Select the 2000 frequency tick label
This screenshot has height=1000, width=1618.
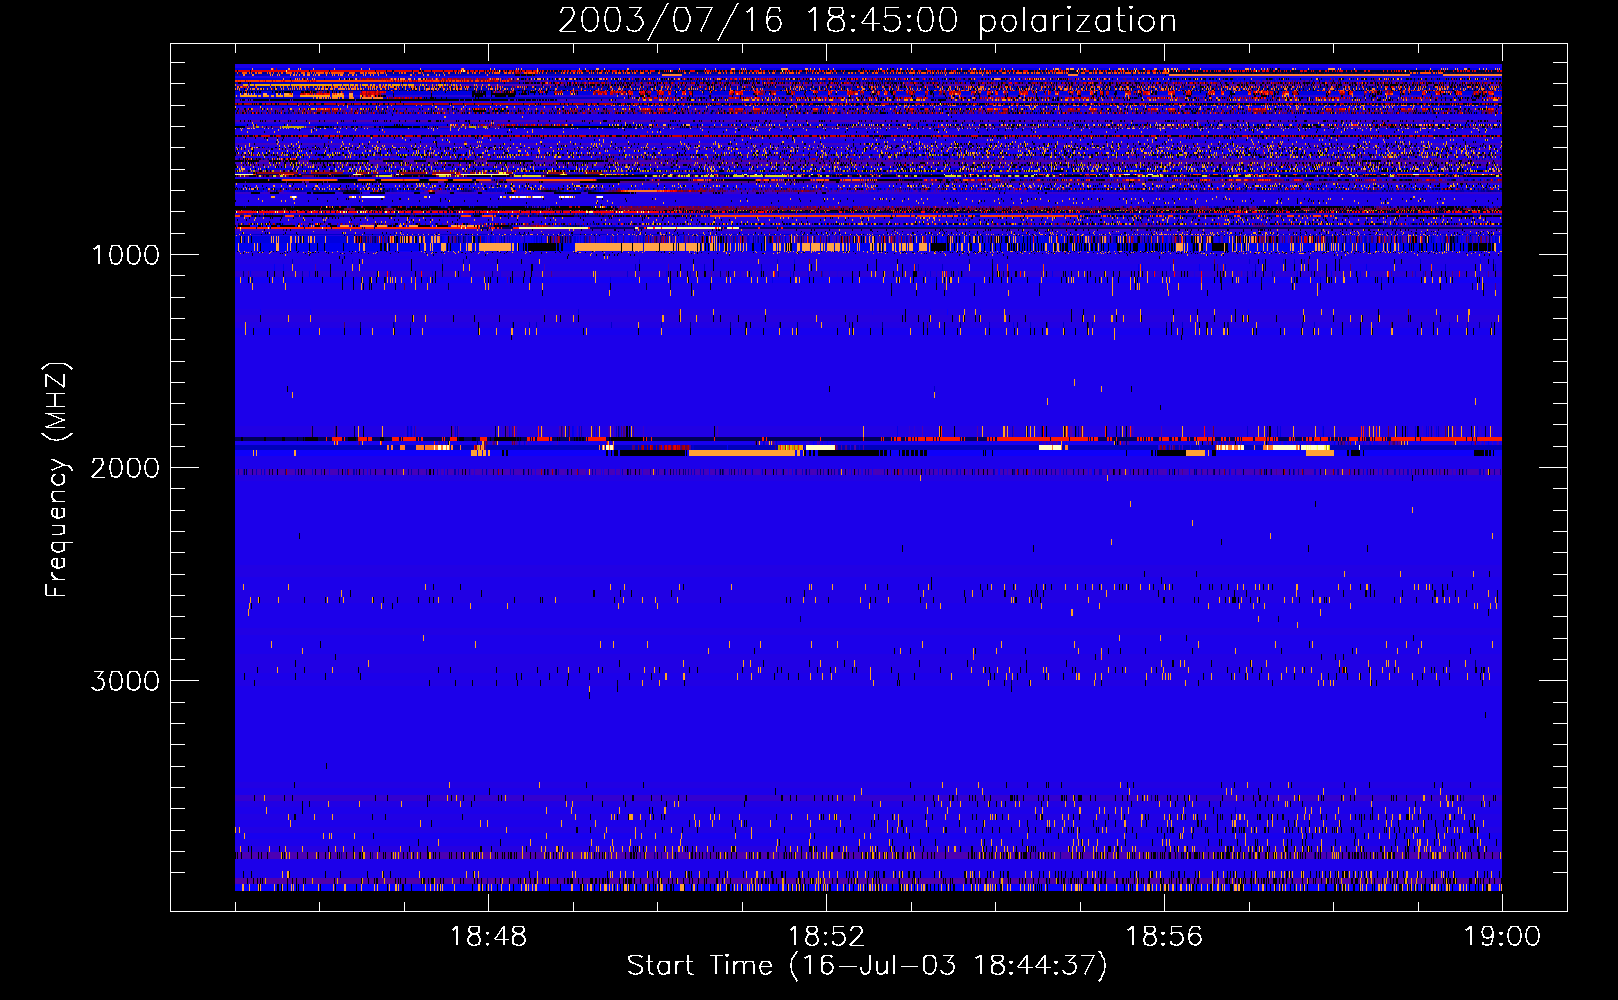(x=125, y=468)
